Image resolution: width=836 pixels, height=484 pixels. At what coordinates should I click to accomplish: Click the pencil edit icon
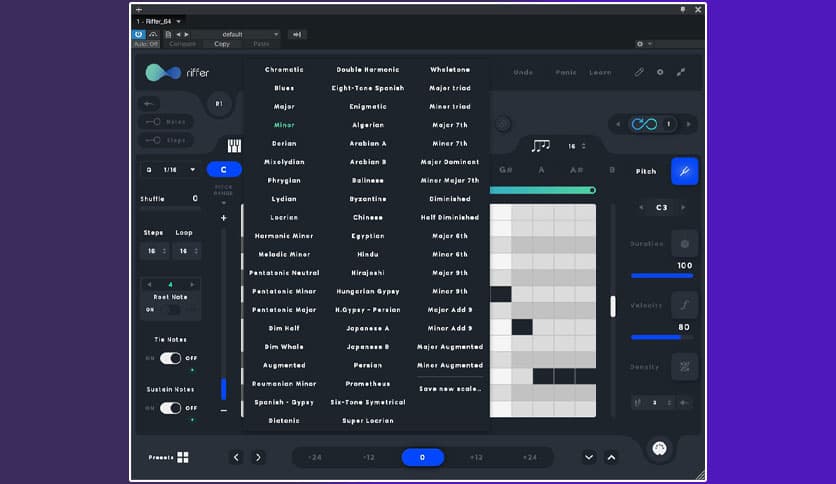[639, 72]
